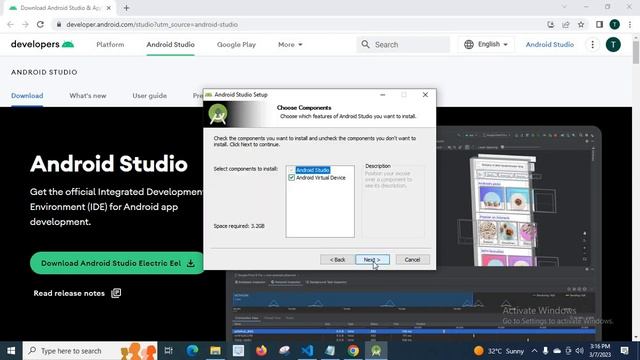This screenshot has height=360, width=640.
Task: Click the Next button in setup dialog
Action: [372, 260]
